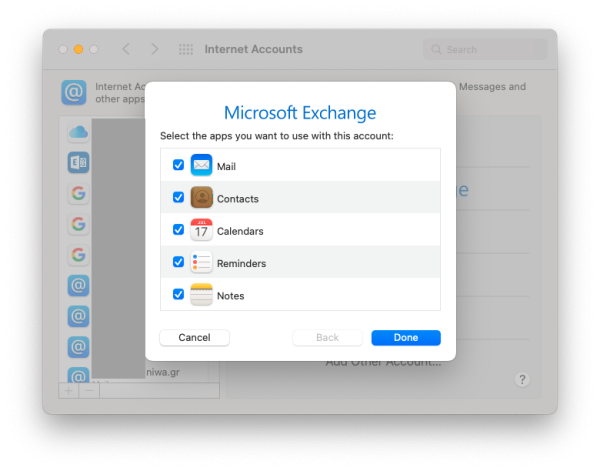600x471 pixels.
Task: Click the Contacts label text
Action: [238, 199]
